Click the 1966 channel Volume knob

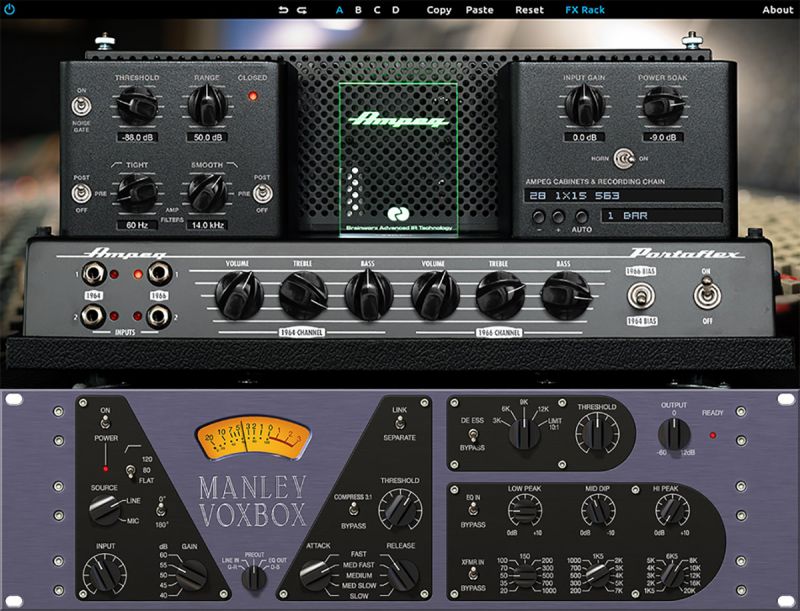pyautogui.click(x=435, y=296)
